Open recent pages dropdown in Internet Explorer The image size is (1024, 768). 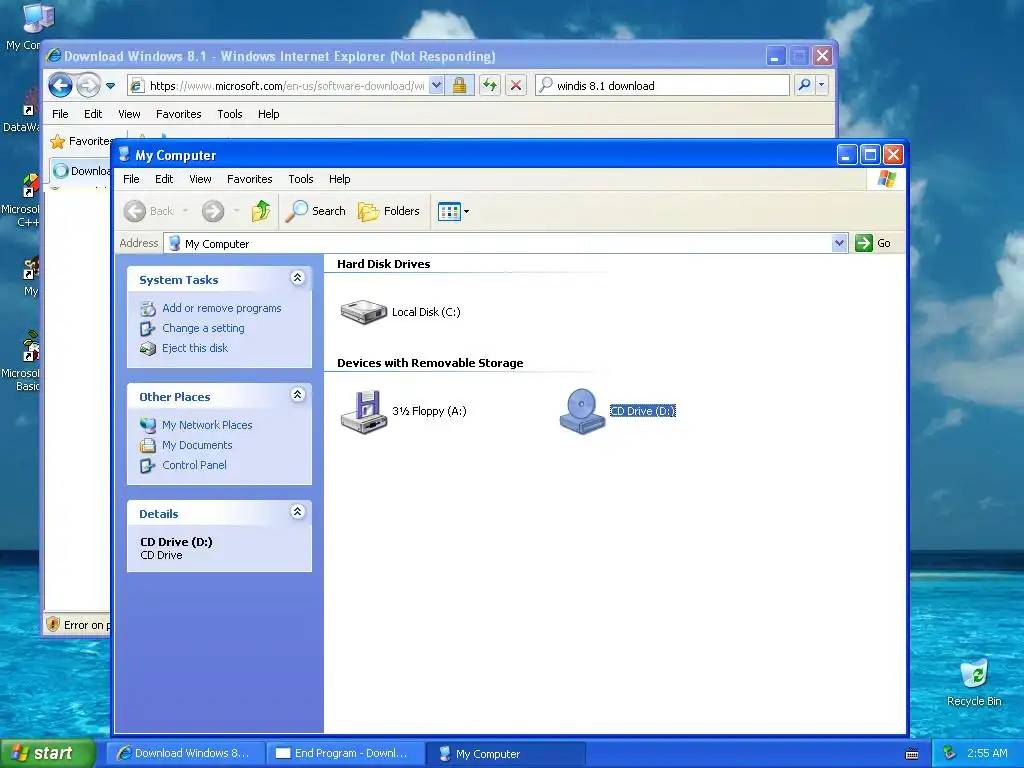(110, 86)
